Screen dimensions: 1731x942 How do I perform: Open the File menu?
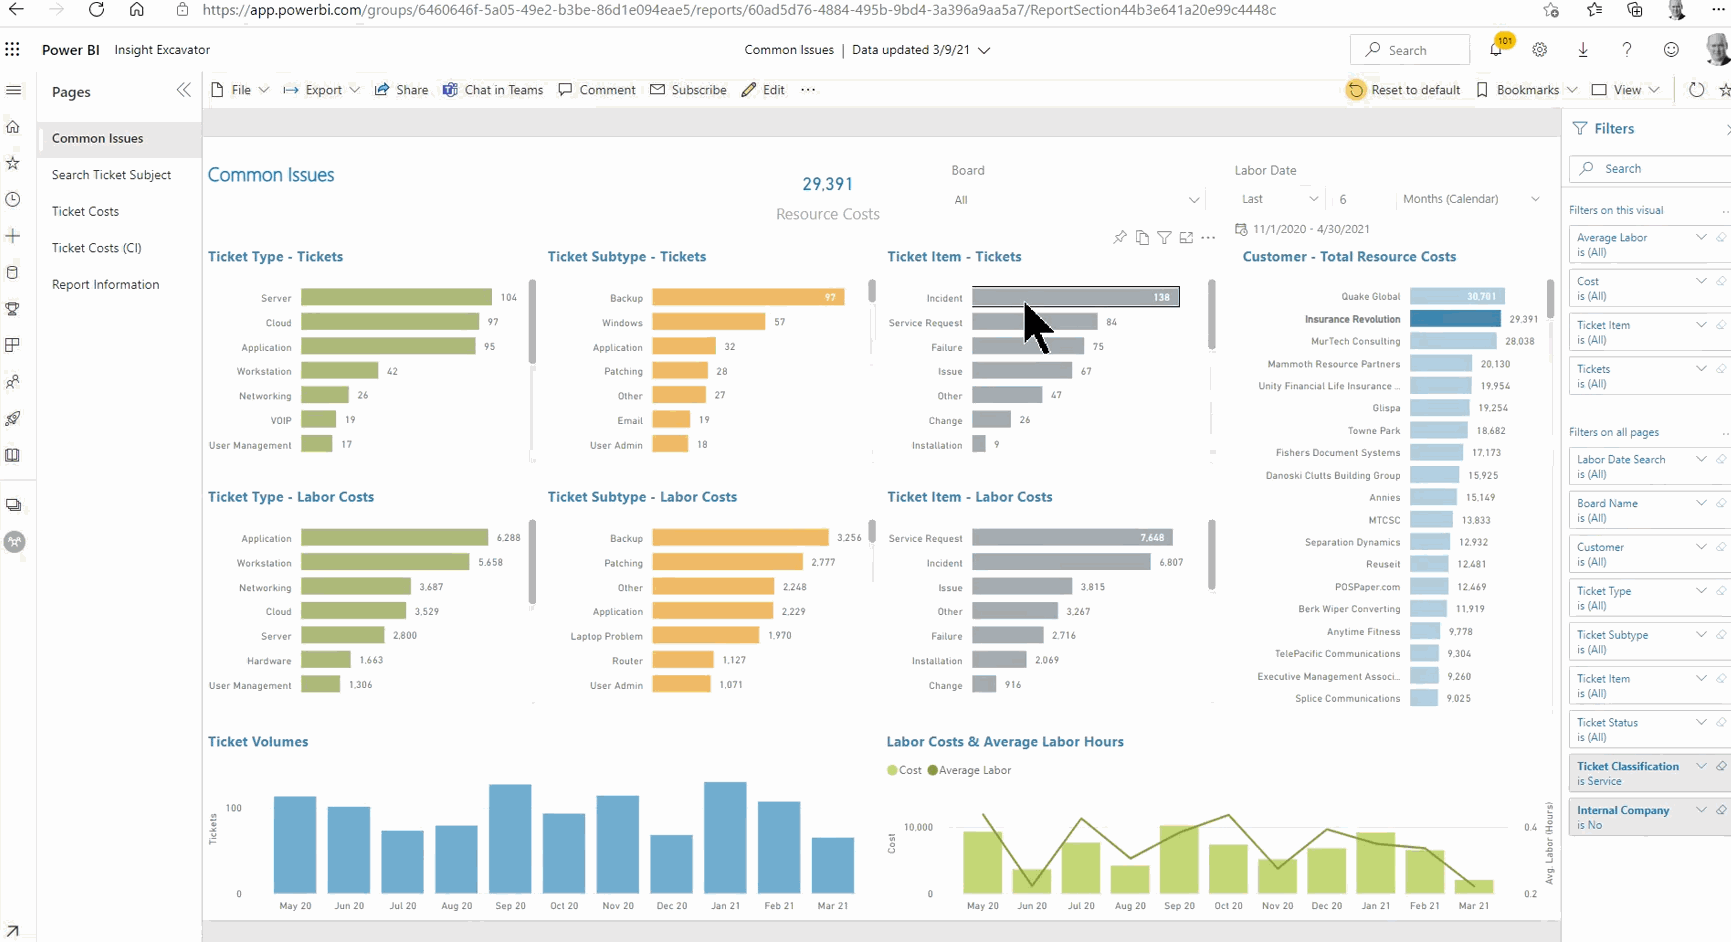click(240, 90)
